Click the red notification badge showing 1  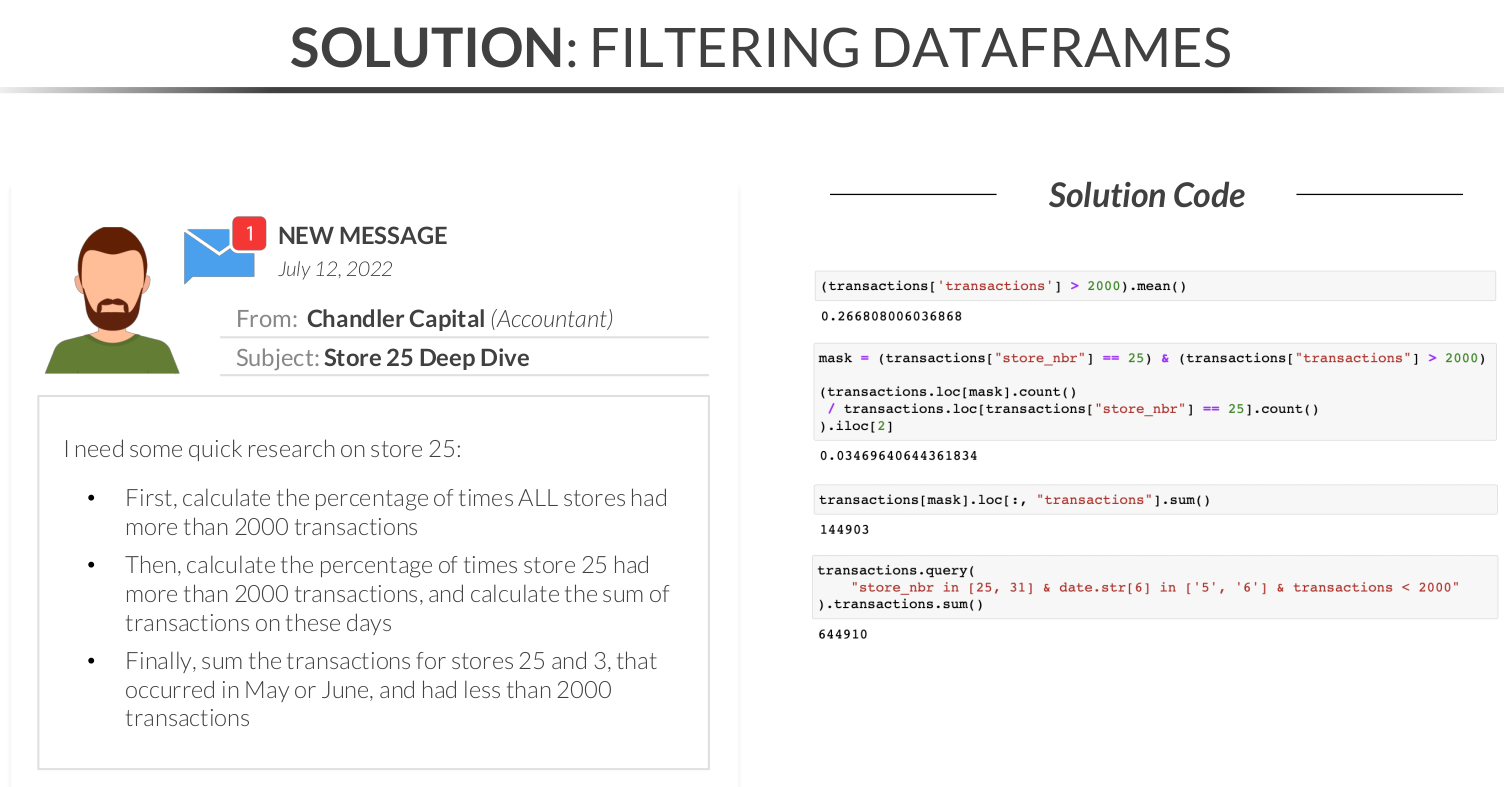[x=249, y=233]
